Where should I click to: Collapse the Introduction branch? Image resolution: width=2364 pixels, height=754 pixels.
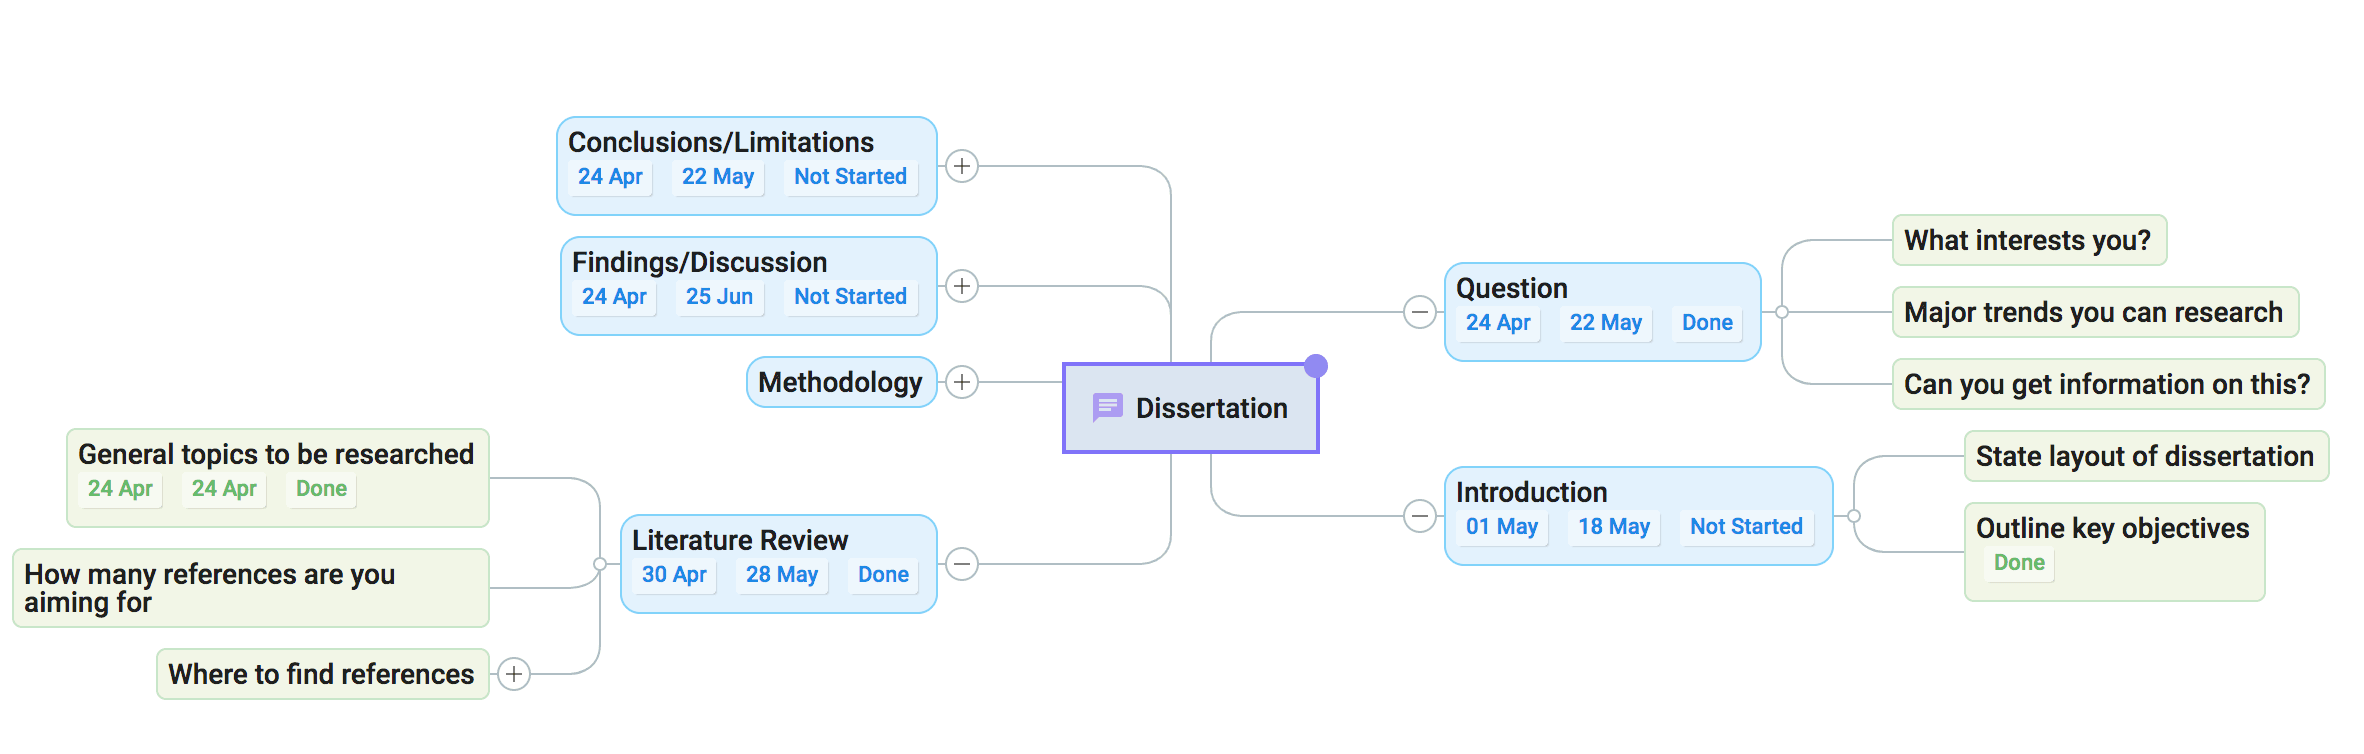point(1420,516)
